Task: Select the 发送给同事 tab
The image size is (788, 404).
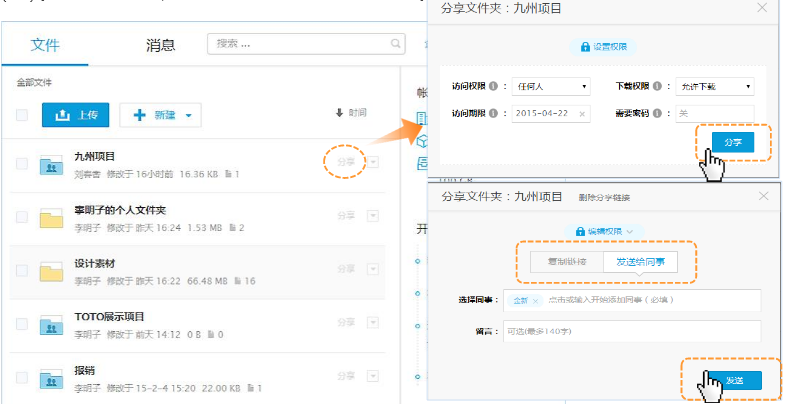Action: coord(639,263)
